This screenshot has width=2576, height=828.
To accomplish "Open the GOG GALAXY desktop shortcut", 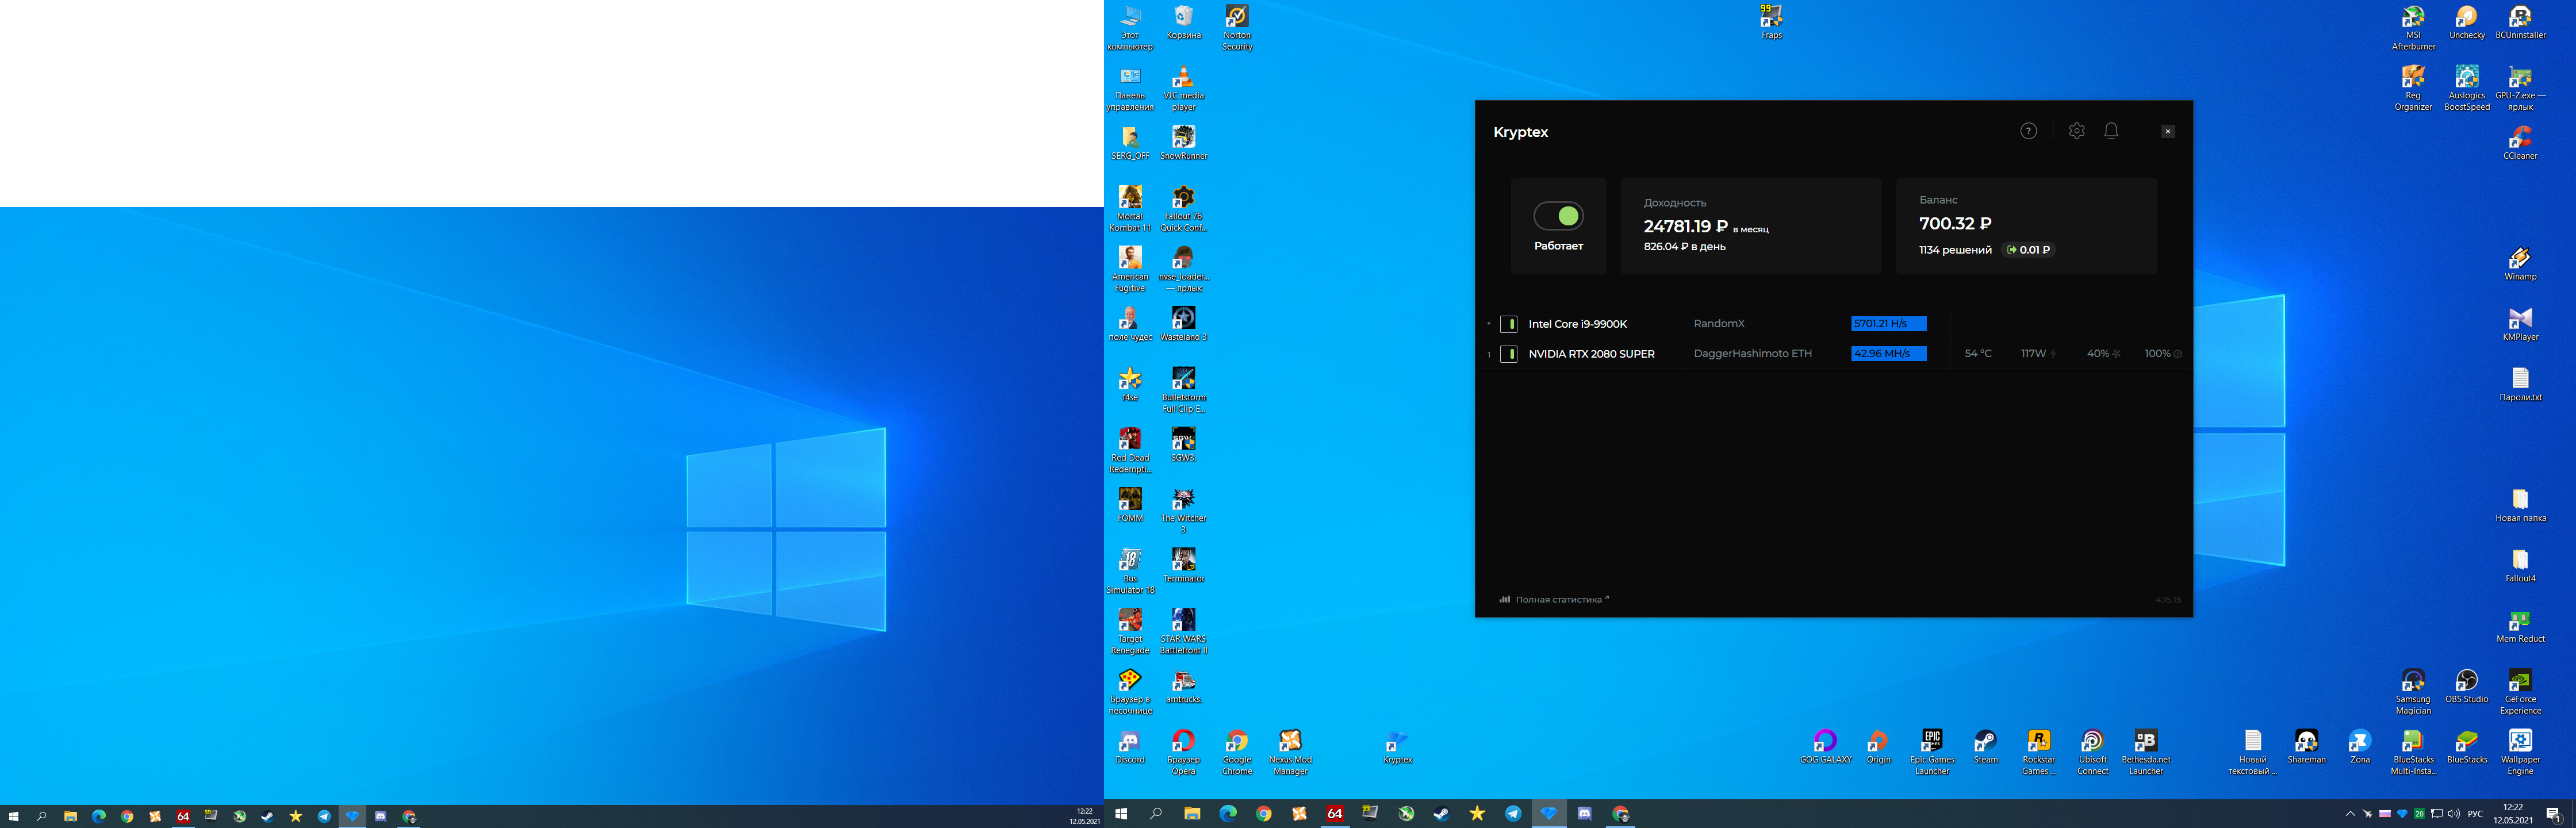I will click(1826, 747).
